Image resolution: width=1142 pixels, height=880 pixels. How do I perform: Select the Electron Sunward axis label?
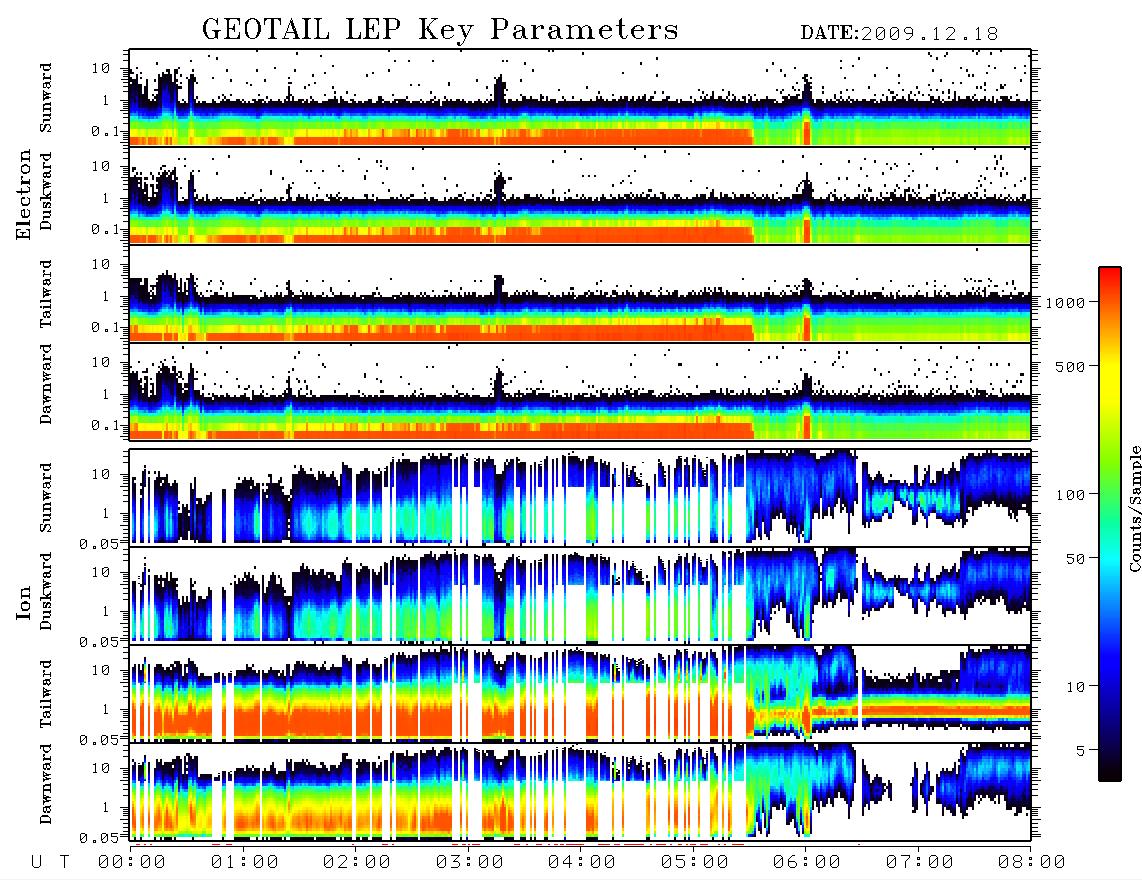click(46, 98)
